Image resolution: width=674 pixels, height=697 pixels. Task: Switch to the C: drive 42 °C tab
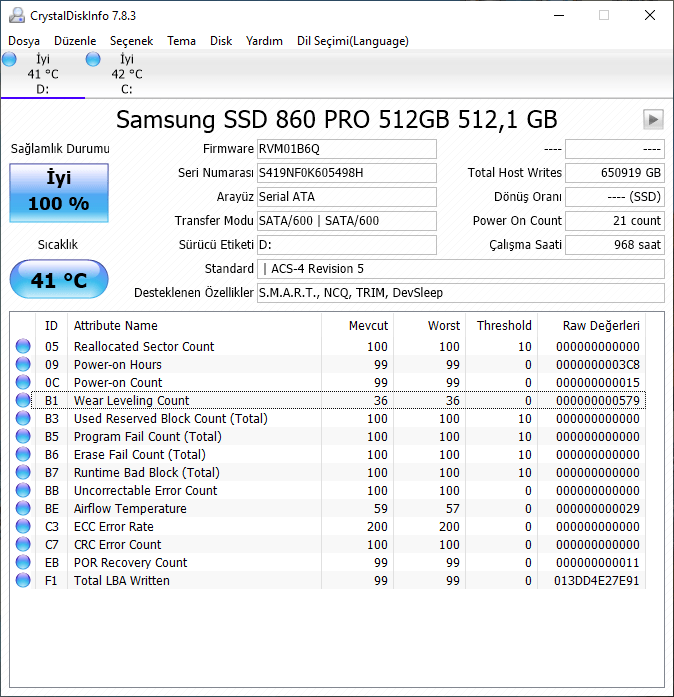pos(127,74)
